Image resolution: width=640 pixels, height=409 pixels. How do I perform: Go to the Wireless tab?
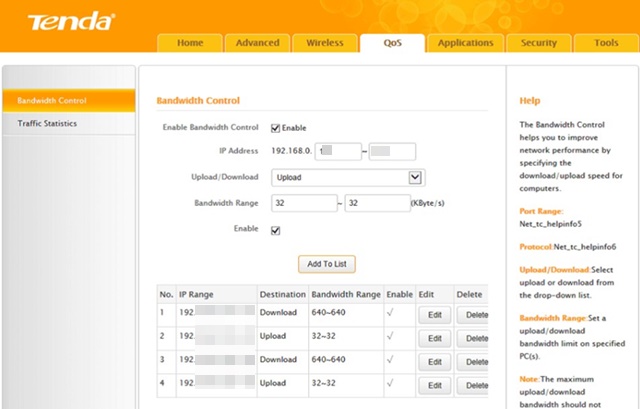coord(324,43)
